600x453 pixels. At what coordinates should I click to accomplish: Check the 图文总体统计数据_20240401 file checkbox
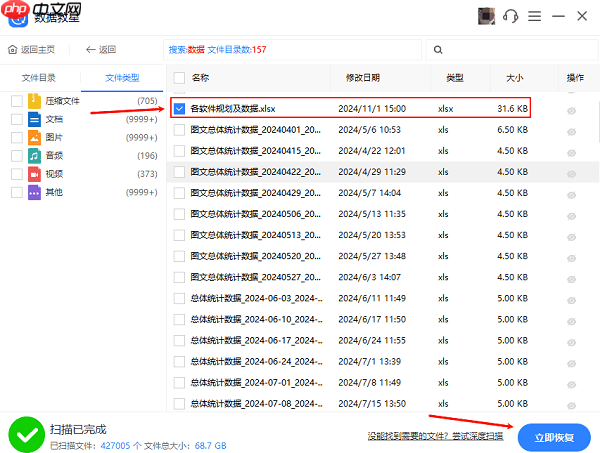pyautogui.click(x=179, y=130)
